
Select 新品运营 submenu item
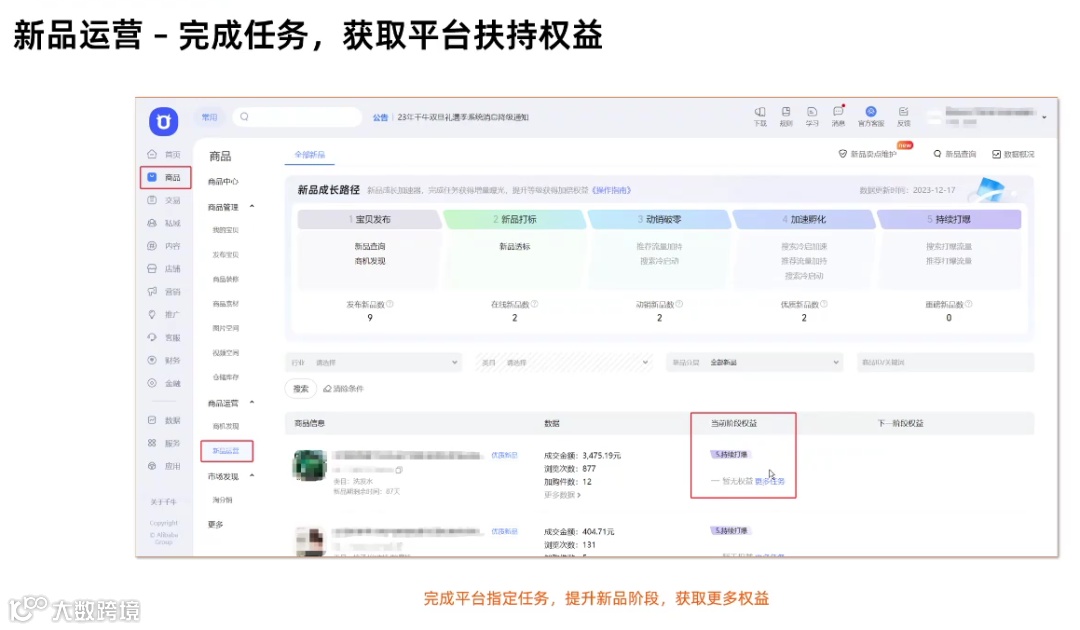pyautogui.click(x=227, y=450)
